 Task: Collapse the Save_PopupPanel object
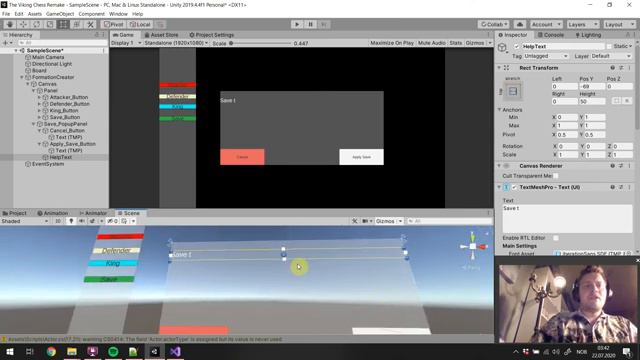pyautogui.click(x=33, y=124)
